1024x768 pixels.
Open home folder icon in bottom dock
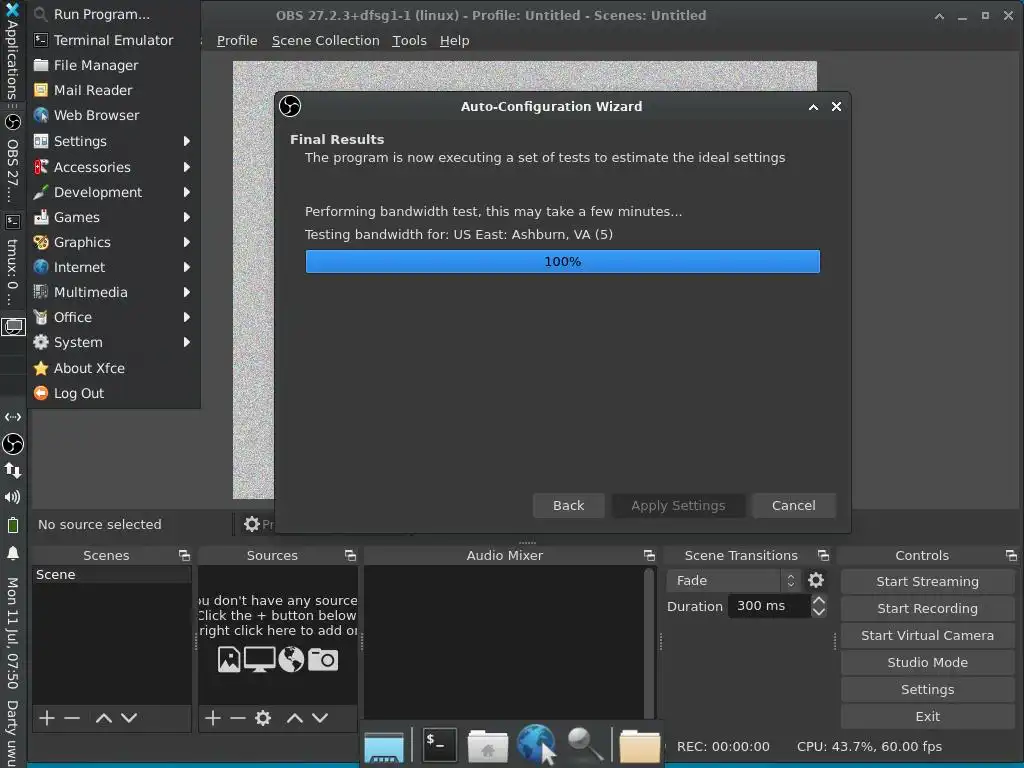point(487,745)
